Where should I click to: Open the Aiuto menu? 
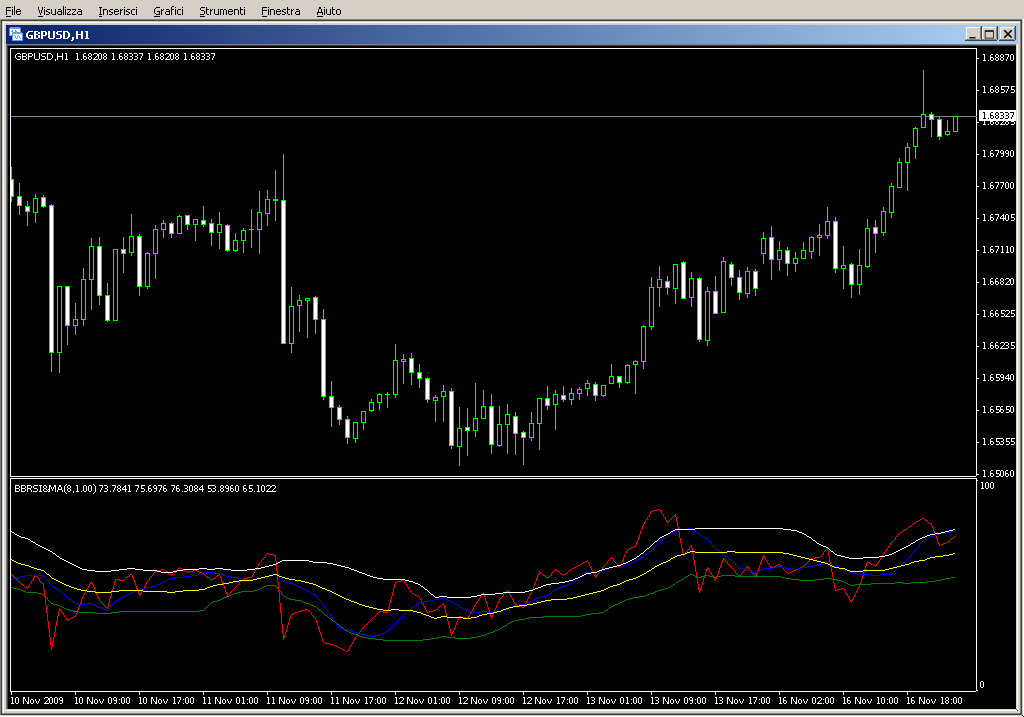[x=328, y=11]
